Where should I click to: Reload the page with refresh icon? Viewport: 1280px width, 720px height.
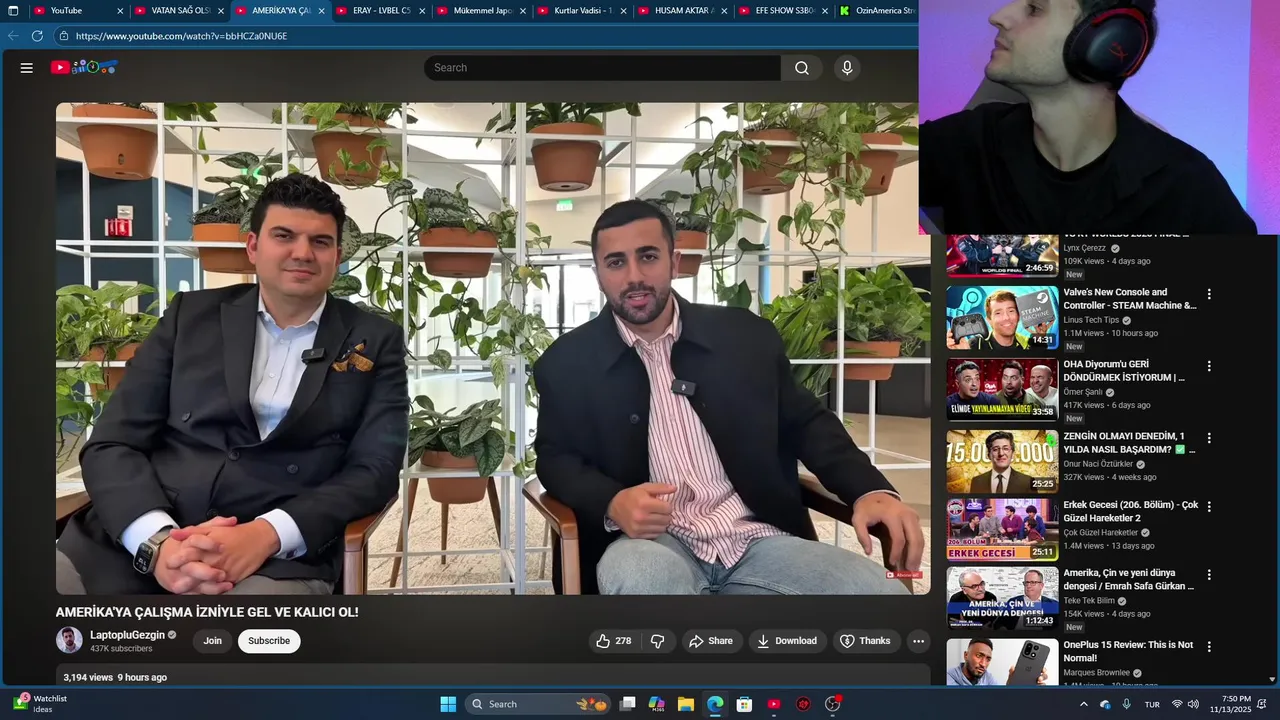pyautogui.click(x=37, y=36)
